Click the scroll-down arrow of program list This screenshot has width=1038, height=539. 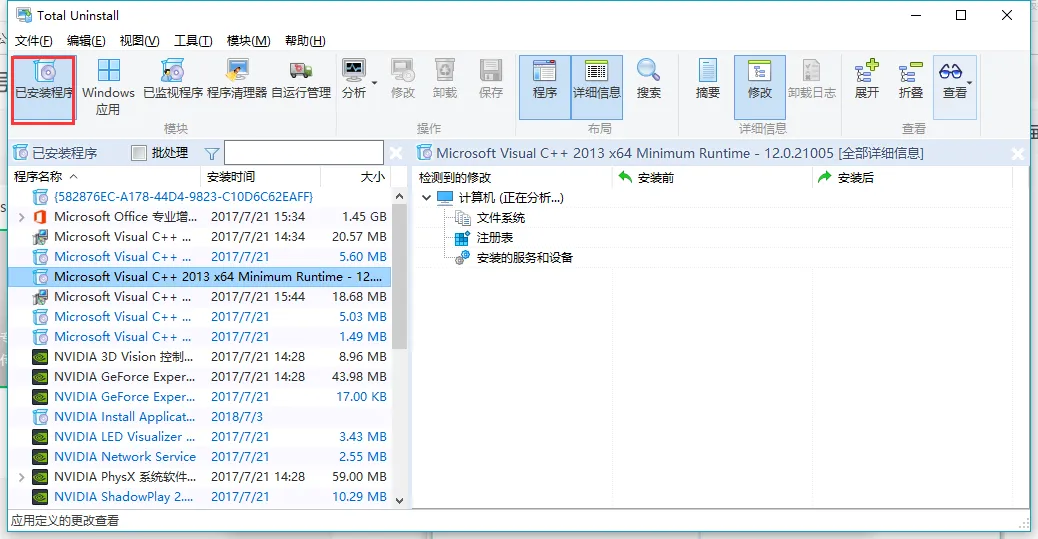click(399, 501)
